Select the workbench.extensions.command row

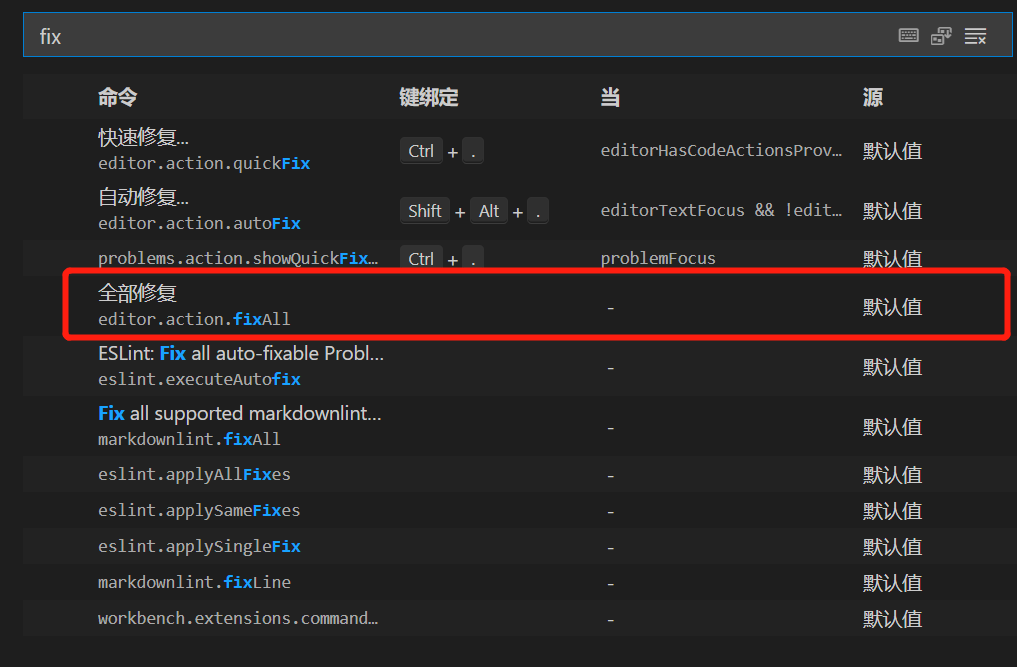coord(238,618)
